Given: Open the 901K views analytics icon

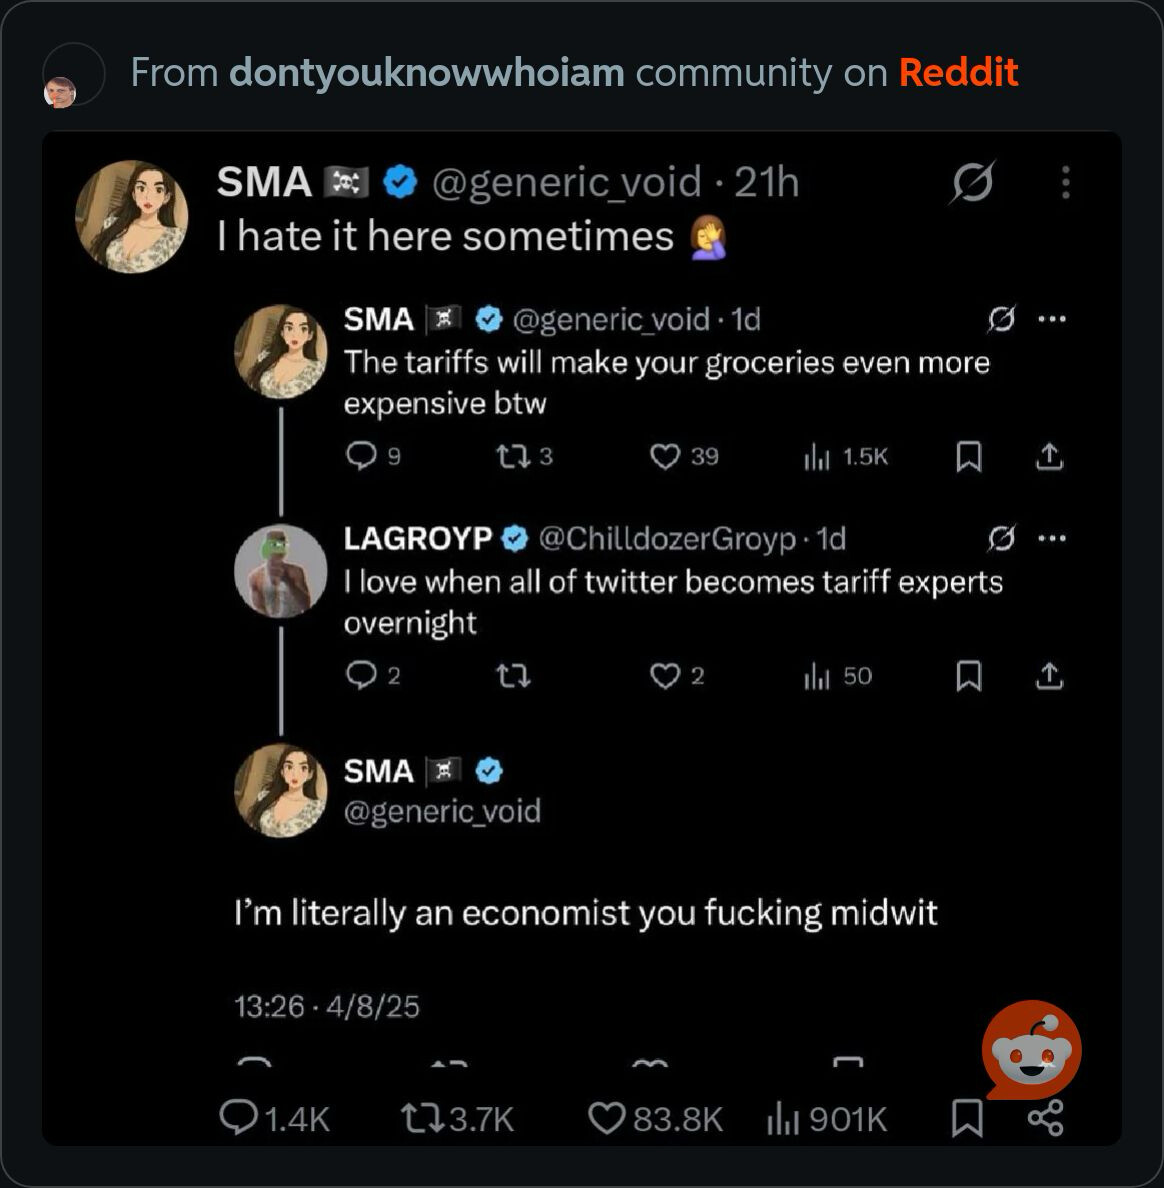Looking at the screenshot, I should tap(783, 1118).
